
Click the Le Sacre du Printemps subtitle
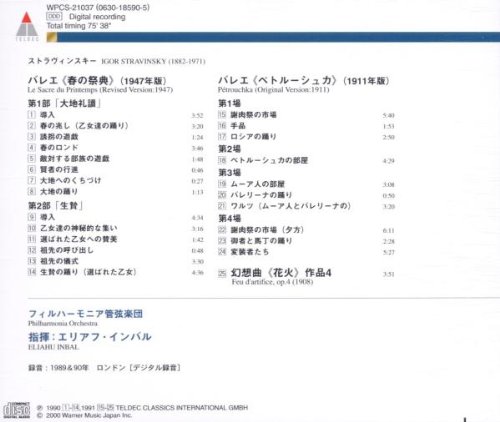pos(100,90)
